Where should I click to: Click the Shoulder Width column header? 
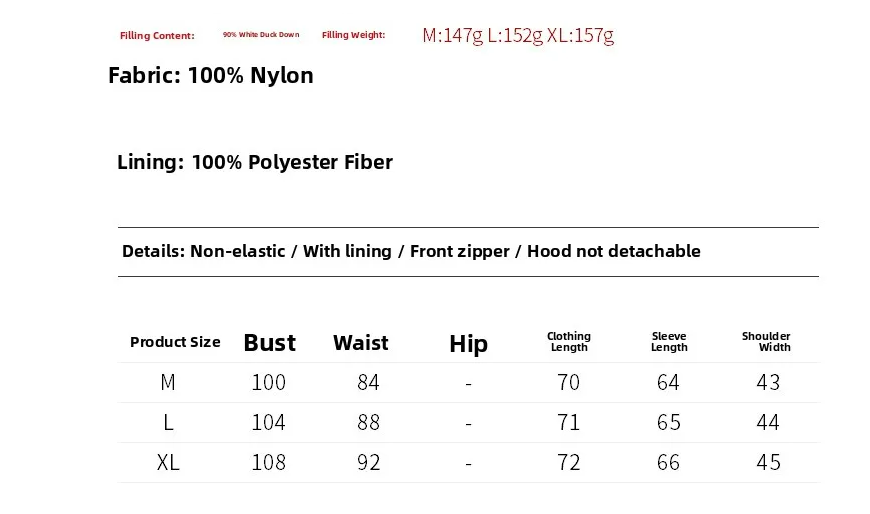click(767, 342)
